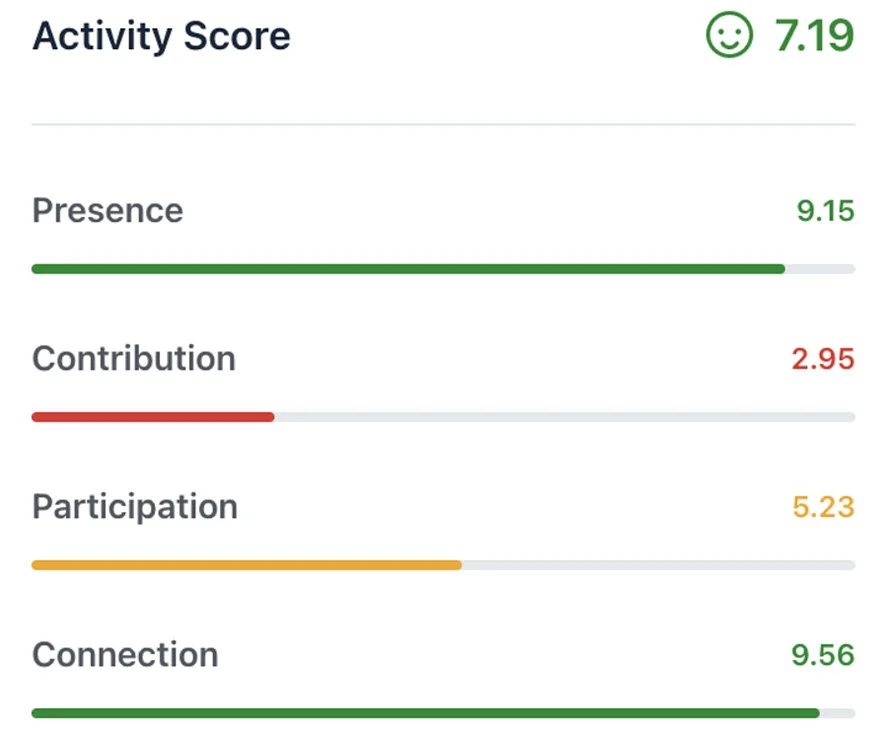Click the Presence label
The image size is (887, 735).
click(107, 211)
